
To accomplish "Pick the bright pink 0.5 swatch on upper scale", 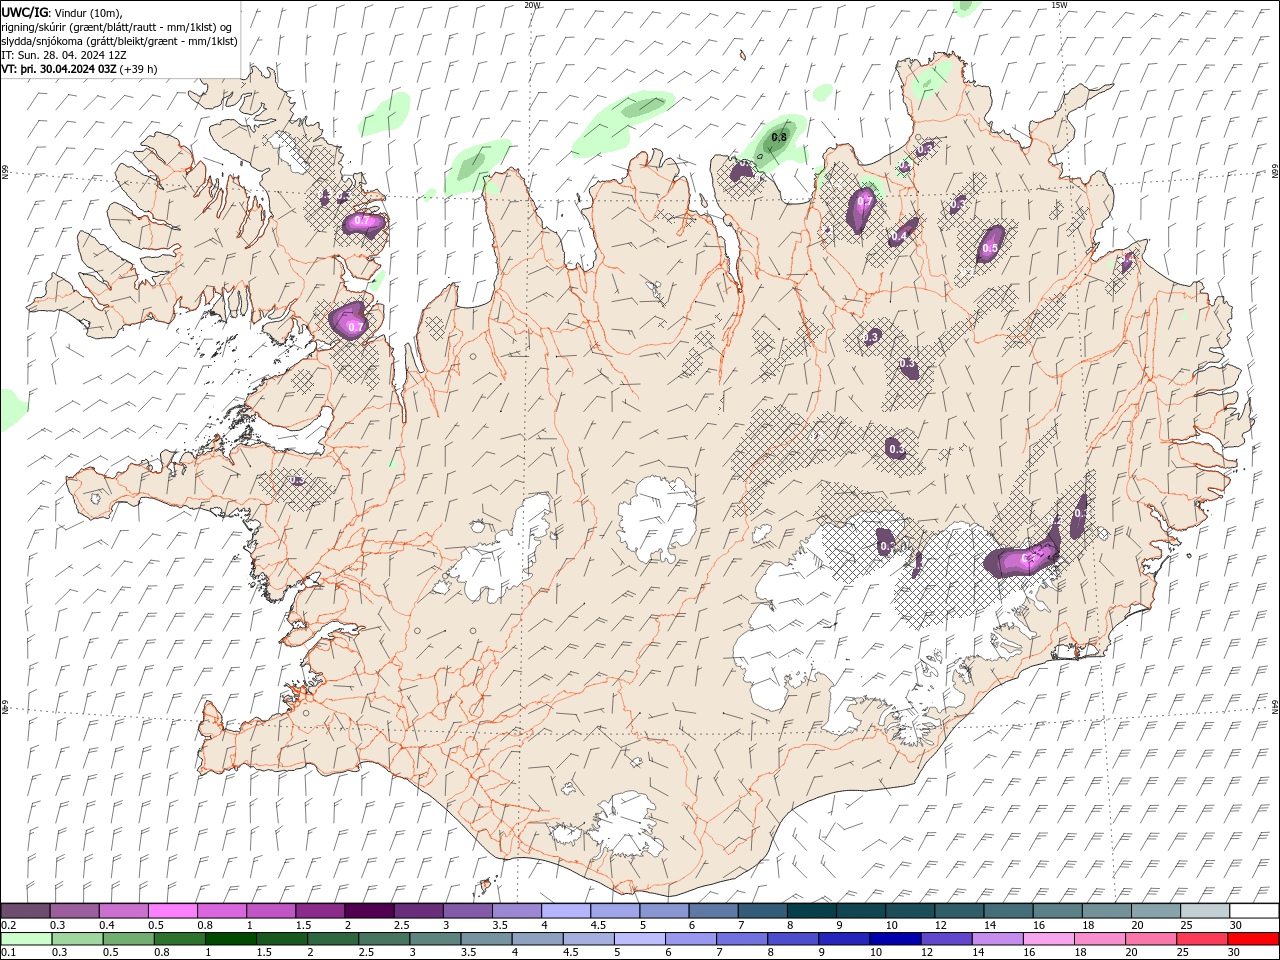I will click(173, 911).
